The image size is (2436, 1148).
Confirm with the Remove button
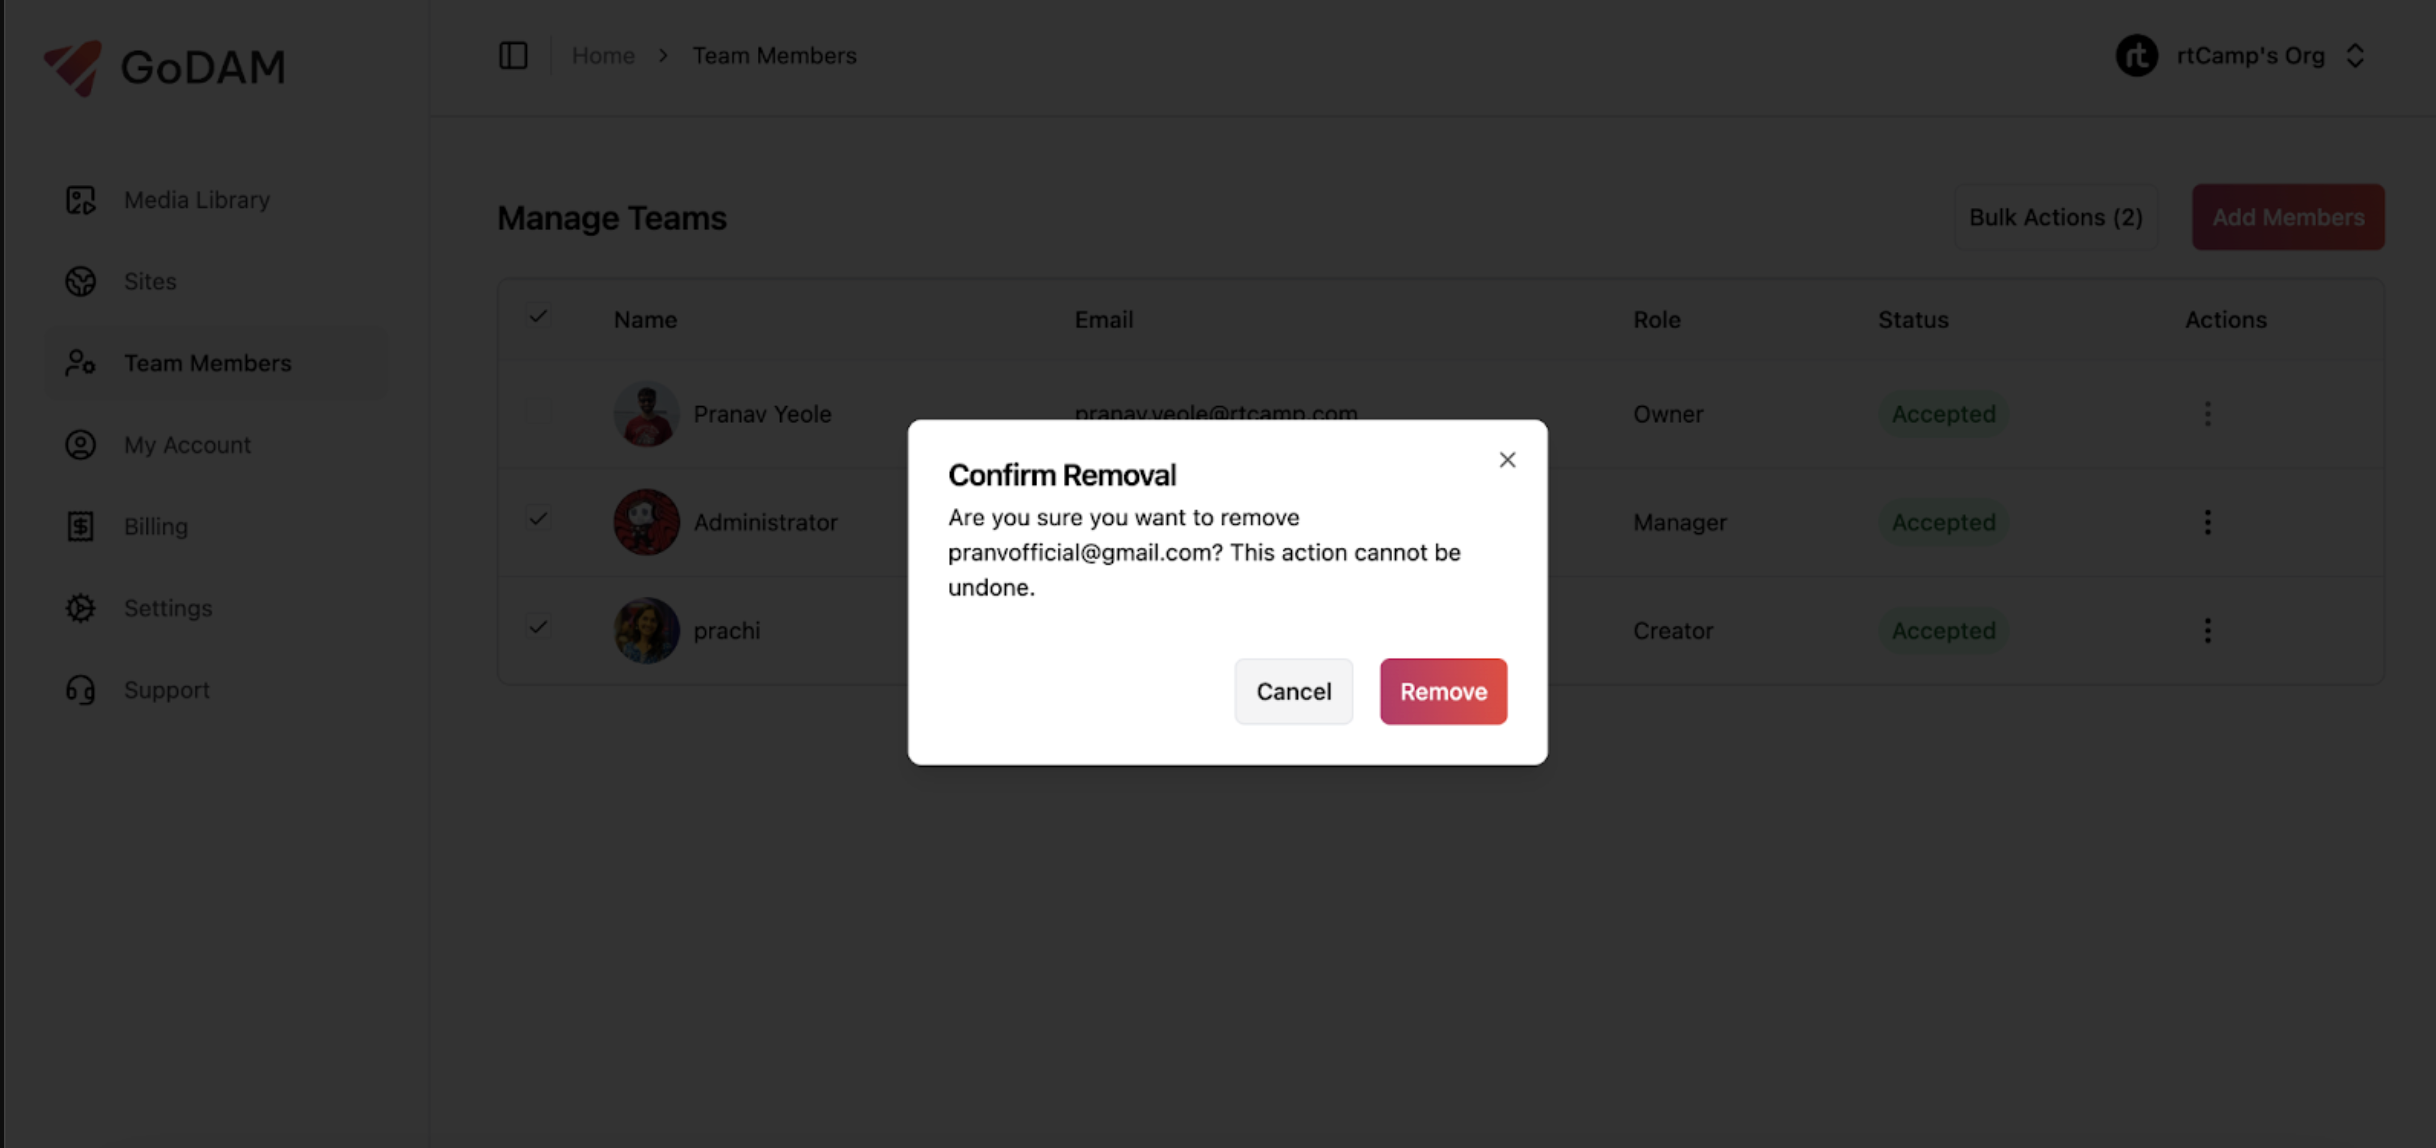pos(1443,691)
